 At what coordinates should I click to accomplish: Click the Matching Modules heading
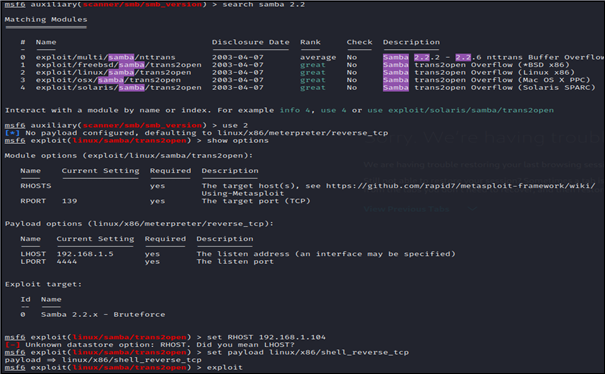(46, 19)
